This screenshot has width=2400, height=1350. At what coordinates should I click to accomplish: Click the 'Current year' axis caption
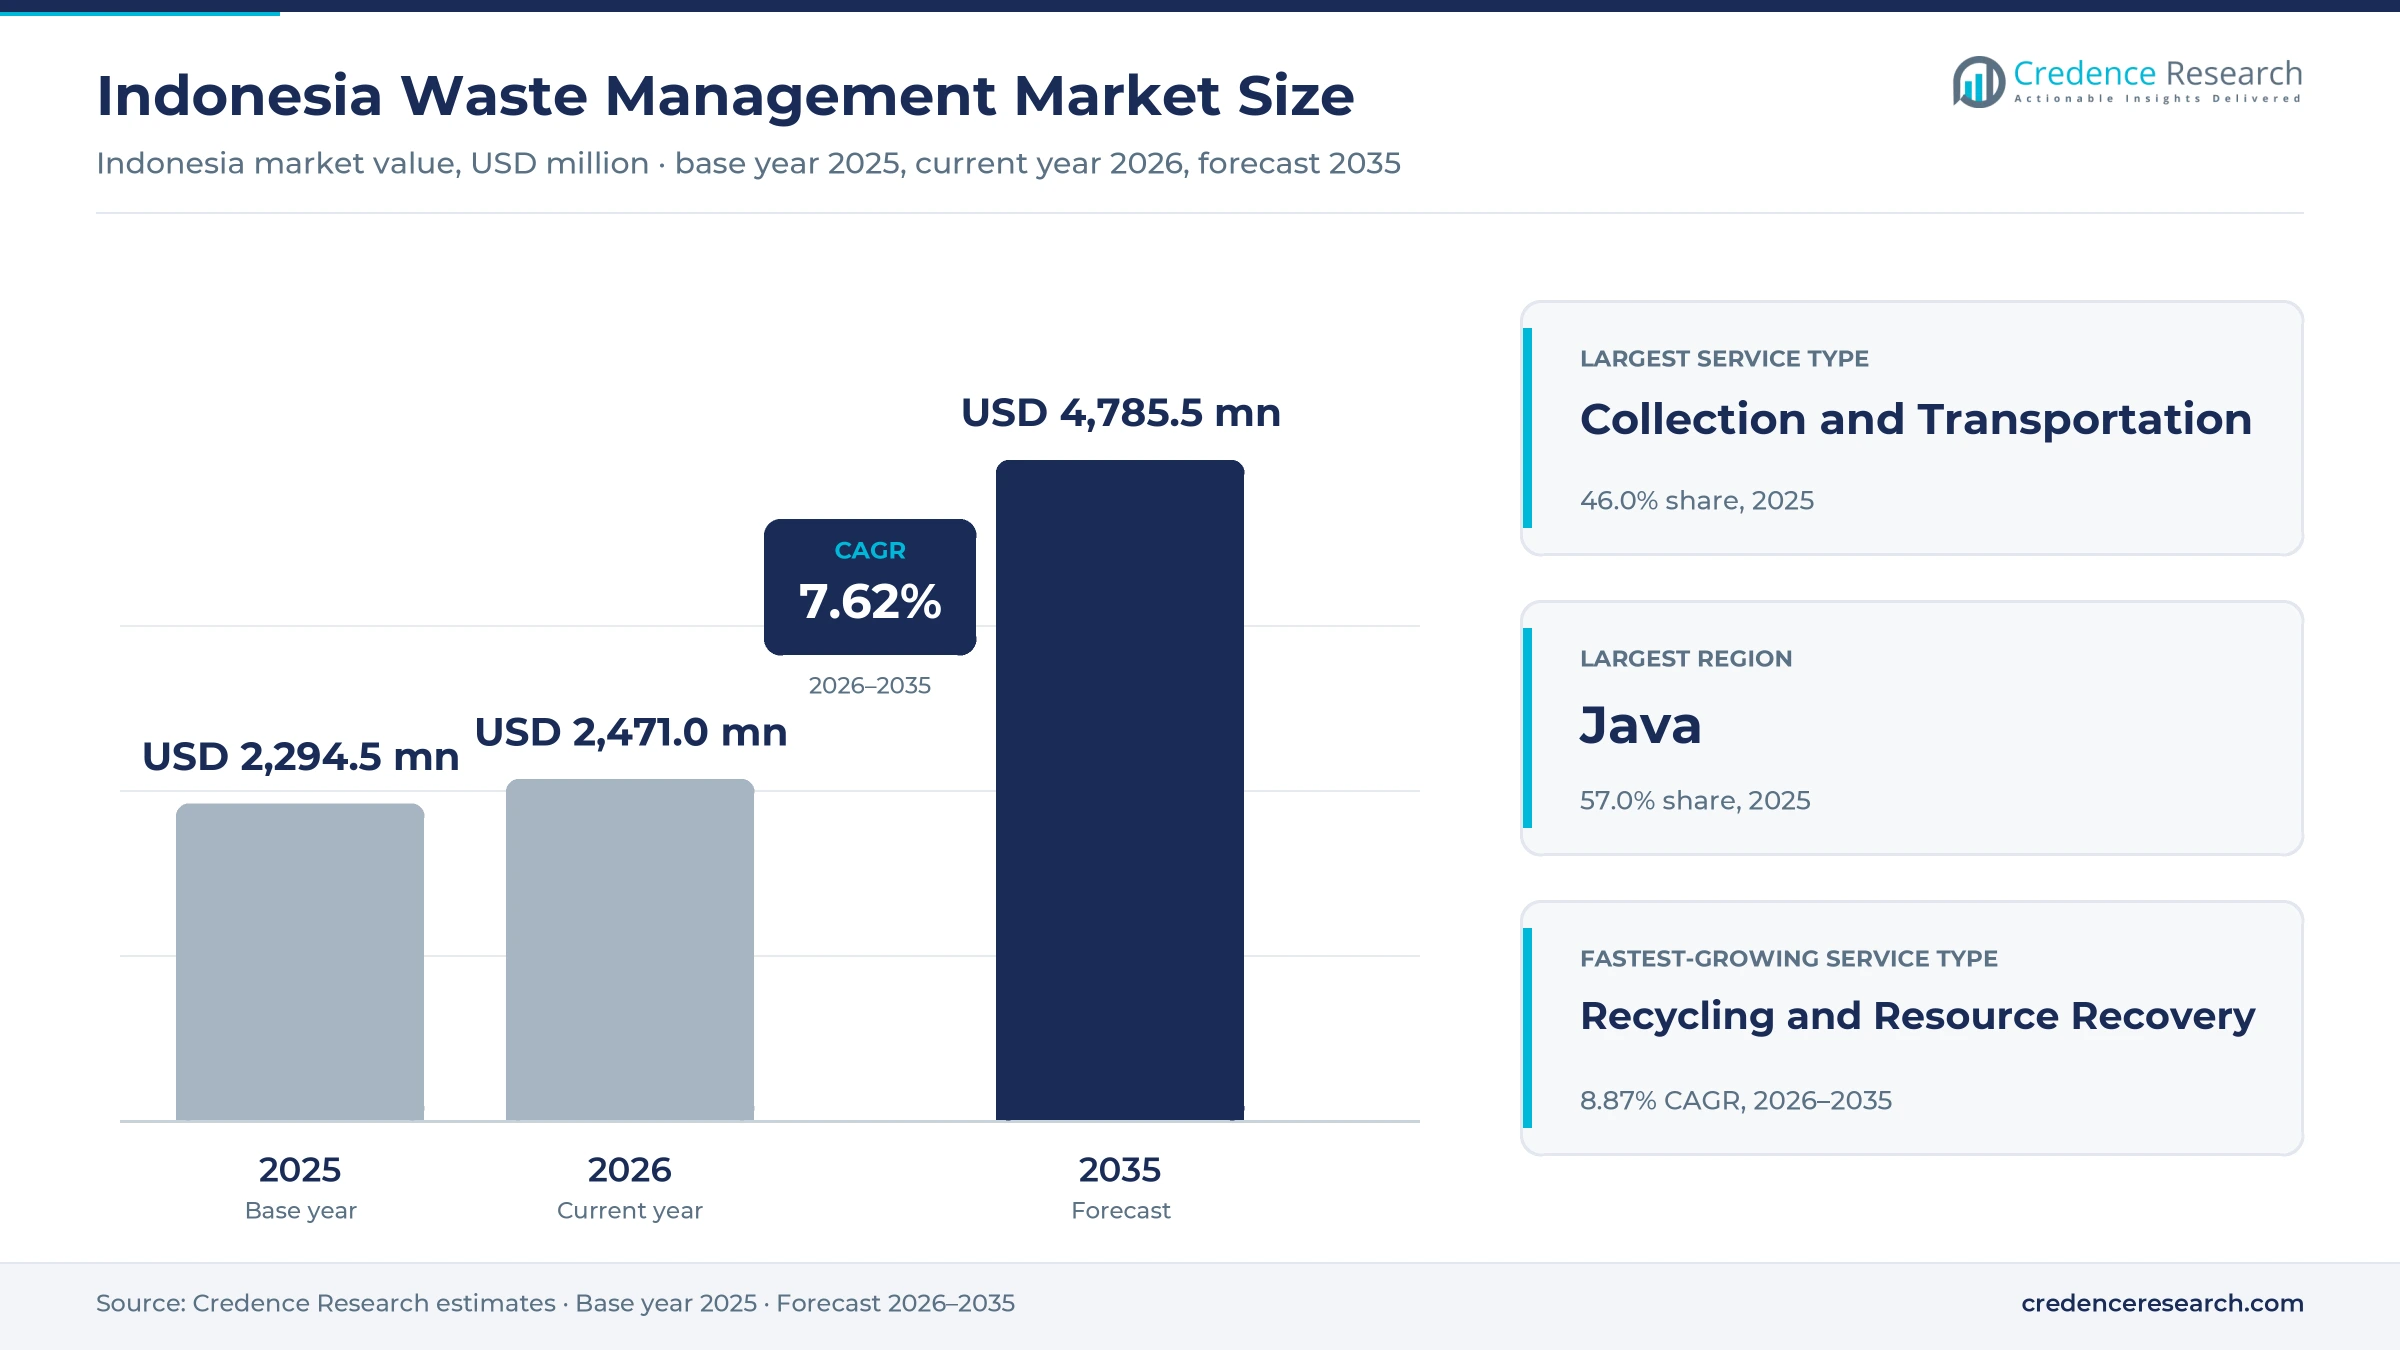[x=630, y=1211]
